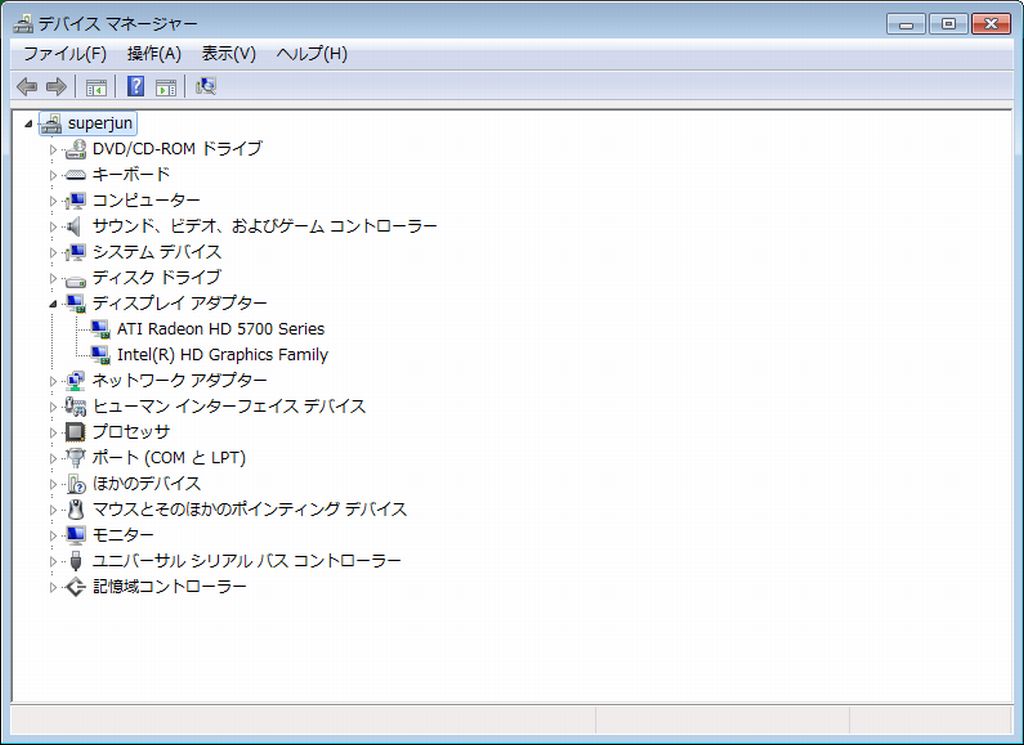Click the Intel HD Graphics adapter icon
The width and height of the screenshot is (1024, 745).
point(101,355)
